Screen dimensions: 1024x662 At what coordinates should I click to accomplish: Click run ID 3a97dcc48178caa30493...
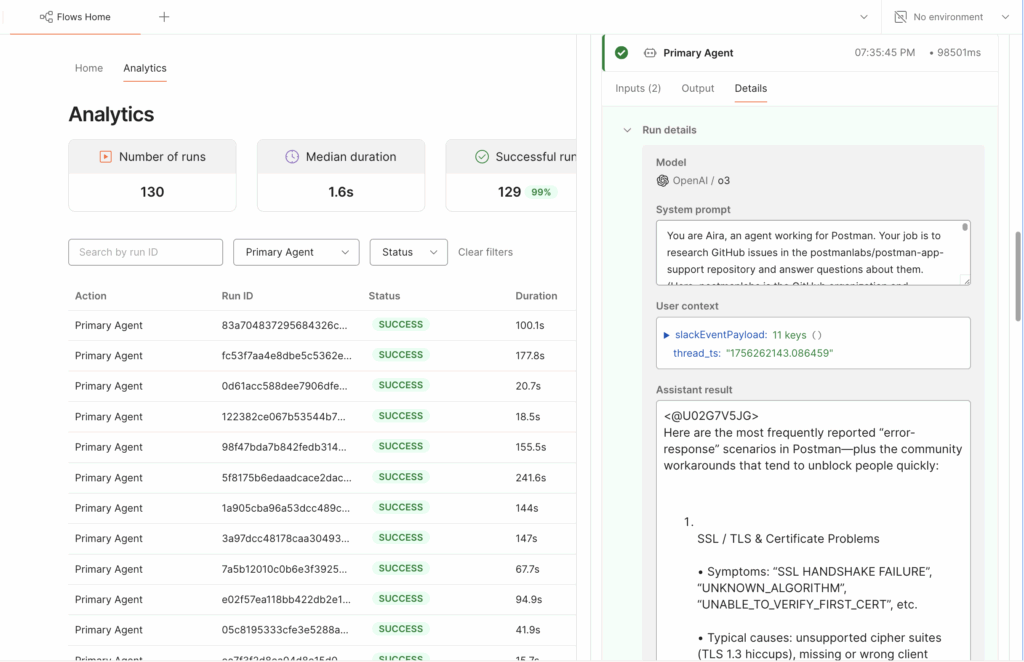[285, 539]
